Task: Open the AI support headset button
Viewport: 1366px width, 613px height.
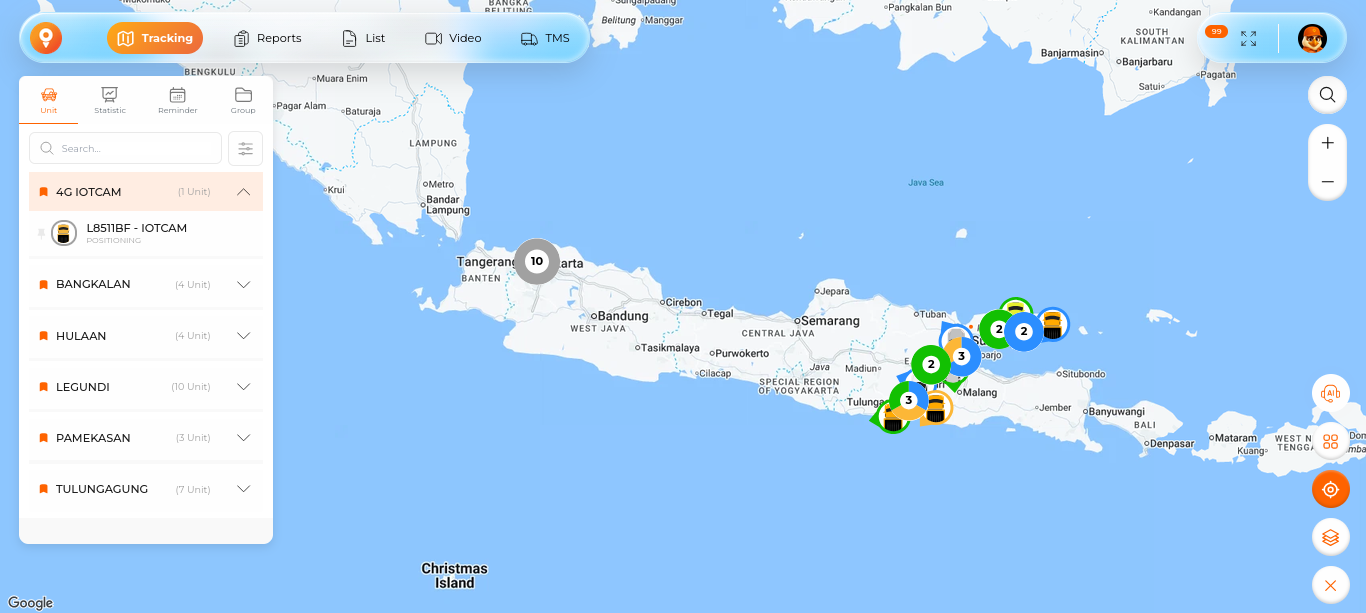Action: click(x=1330, y=393)
